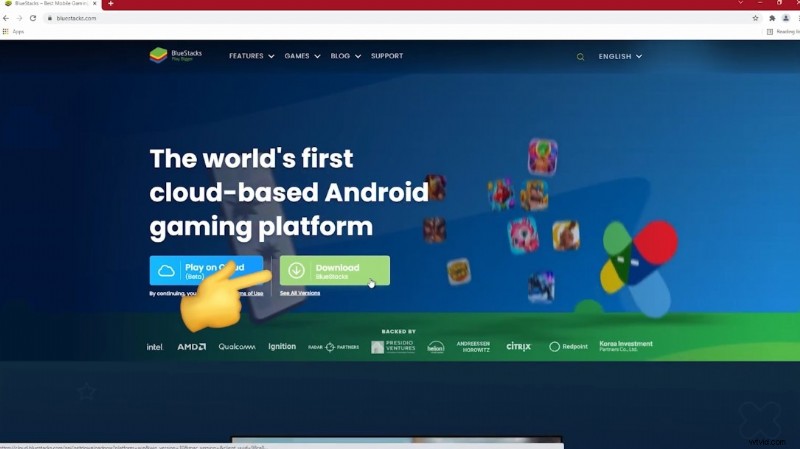Bookmark this page with the star icon
The image size is (800, 449).
[x=755, y=18]
